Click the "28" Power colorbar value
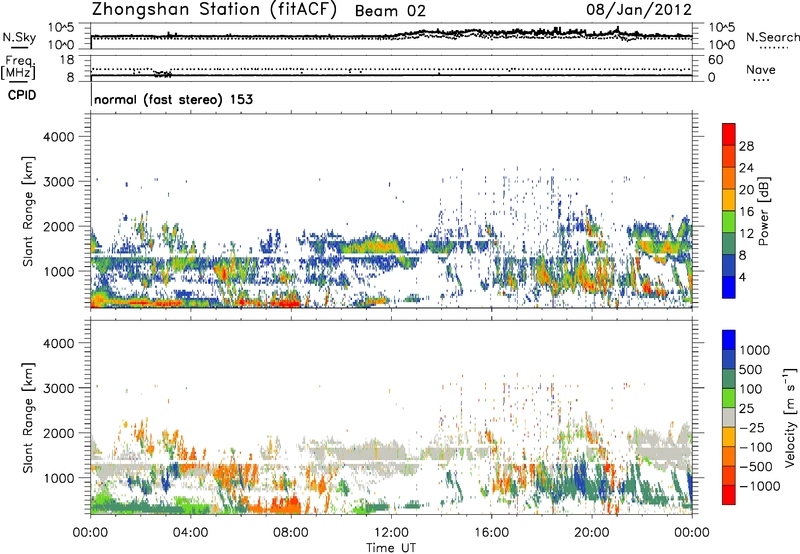Viewport: 800px width, 554px height. (746, 146)
